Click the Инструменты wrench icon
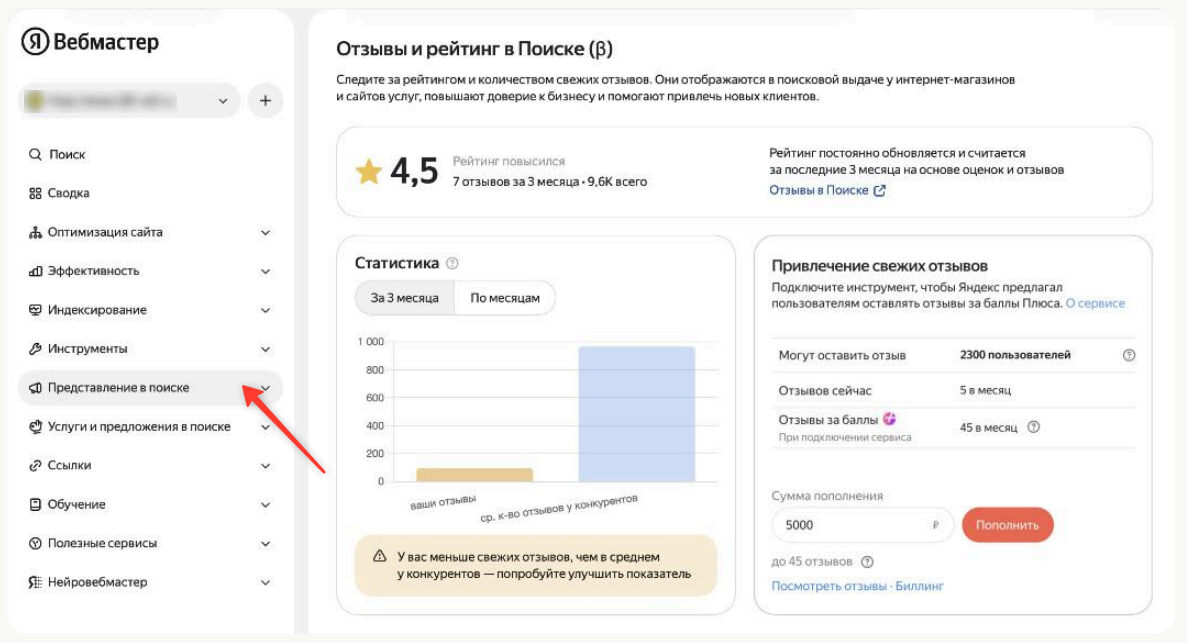 [35, 349]
